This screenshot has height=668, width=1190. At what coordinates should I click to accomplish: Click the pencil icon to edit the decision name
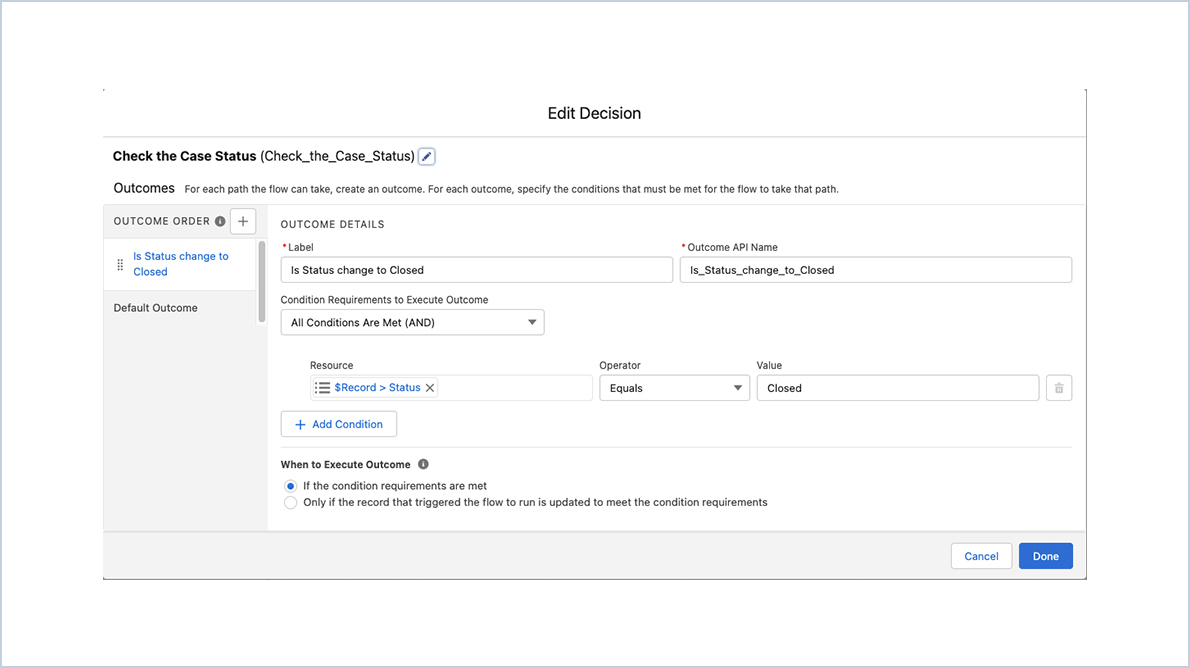point(426,156)
